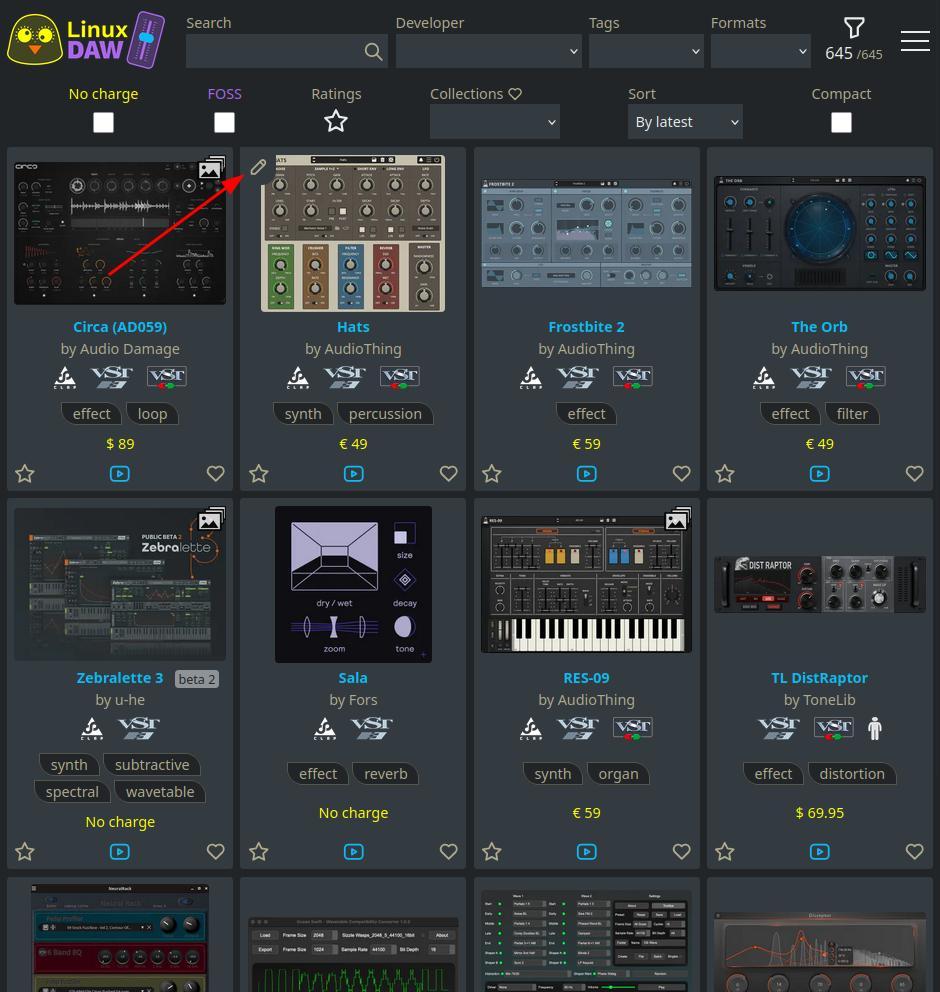
Task: Click the standalone figure icon on TL DistRaptor
Action: (875, 728)
